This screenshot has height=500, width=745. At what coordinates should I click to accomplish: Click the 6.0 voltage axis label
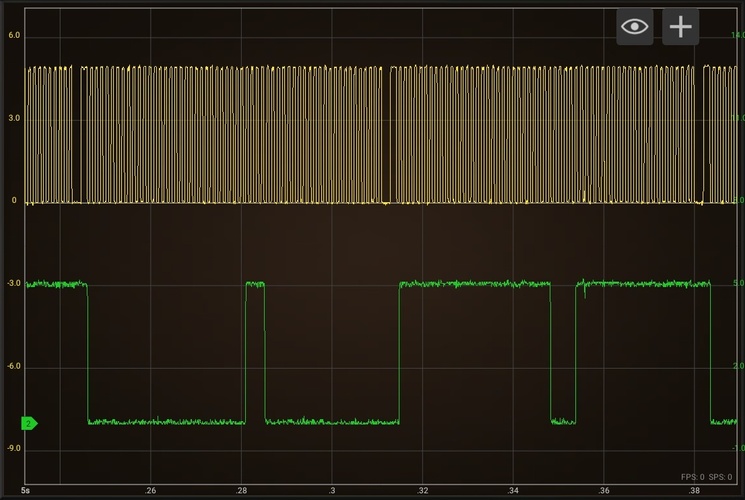point(14,36)
